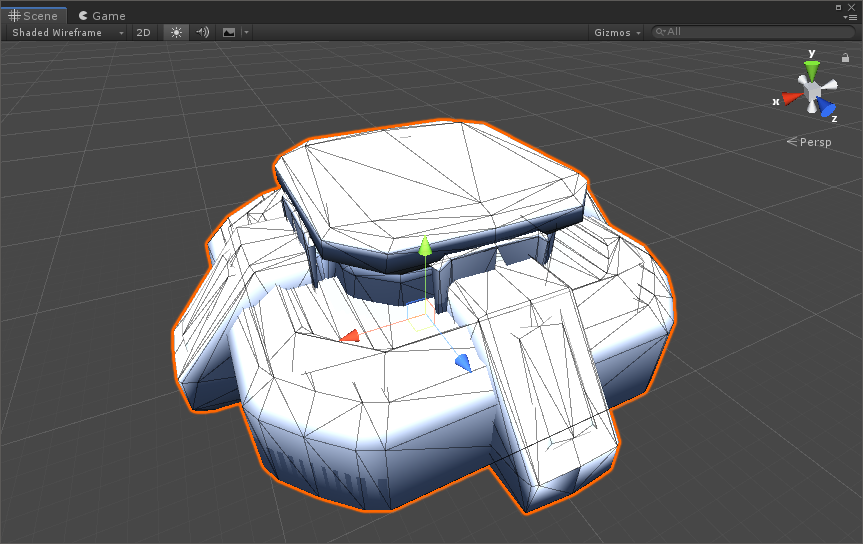863x544 pixels.
Task: Click the red X move handle arrow
Action: pos(349,336)
